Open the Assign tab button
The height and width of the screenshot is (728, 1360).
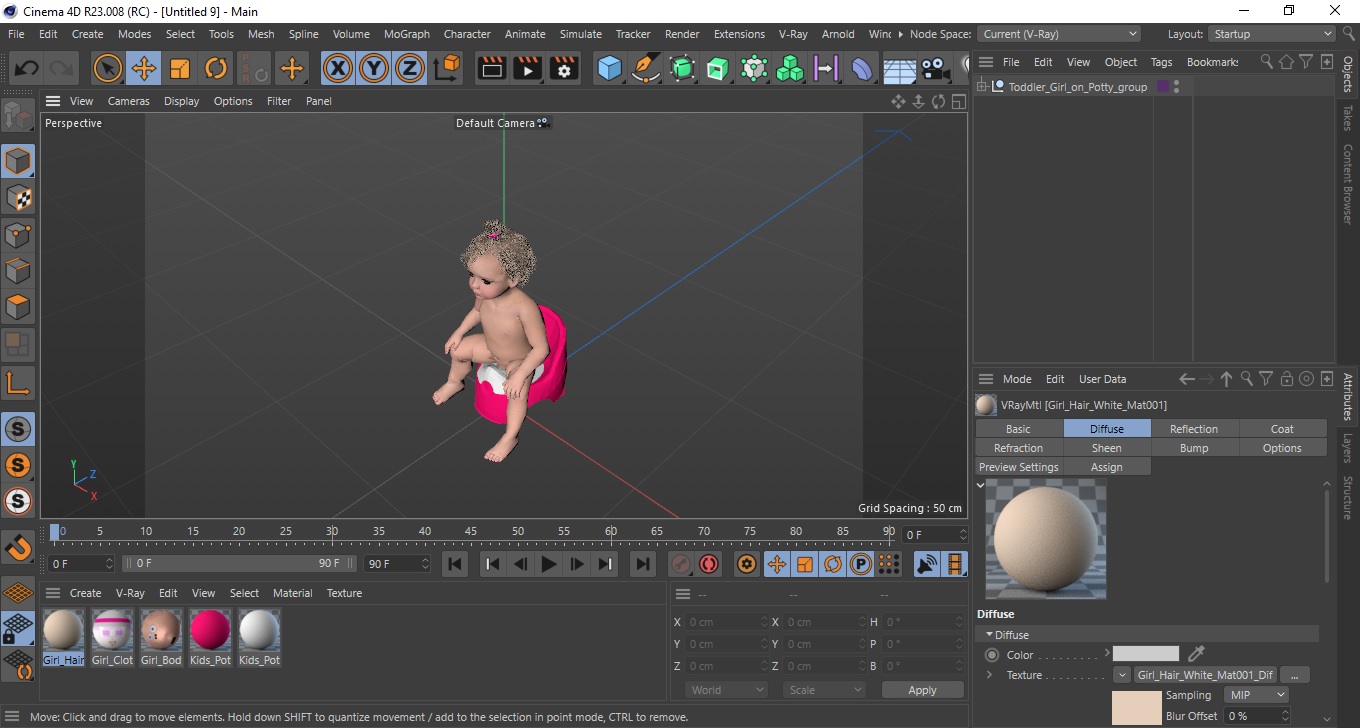[x=1106, y=467]
